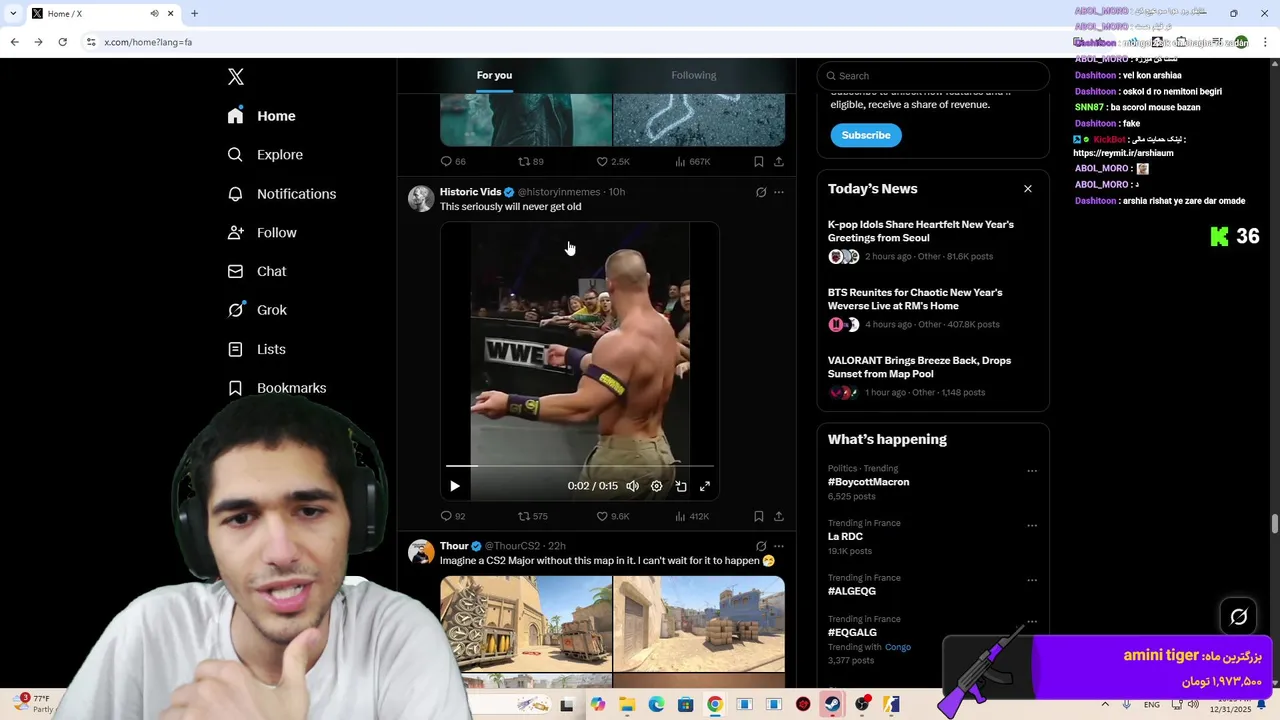Share the post with 667K views

779,162
